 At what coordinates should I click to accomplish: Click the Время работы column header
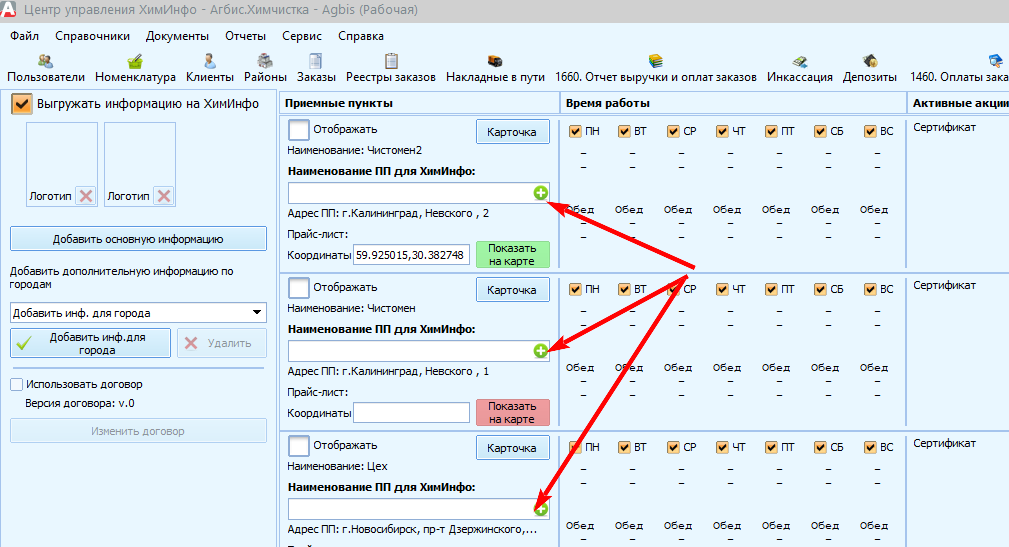tap(732, 103)
